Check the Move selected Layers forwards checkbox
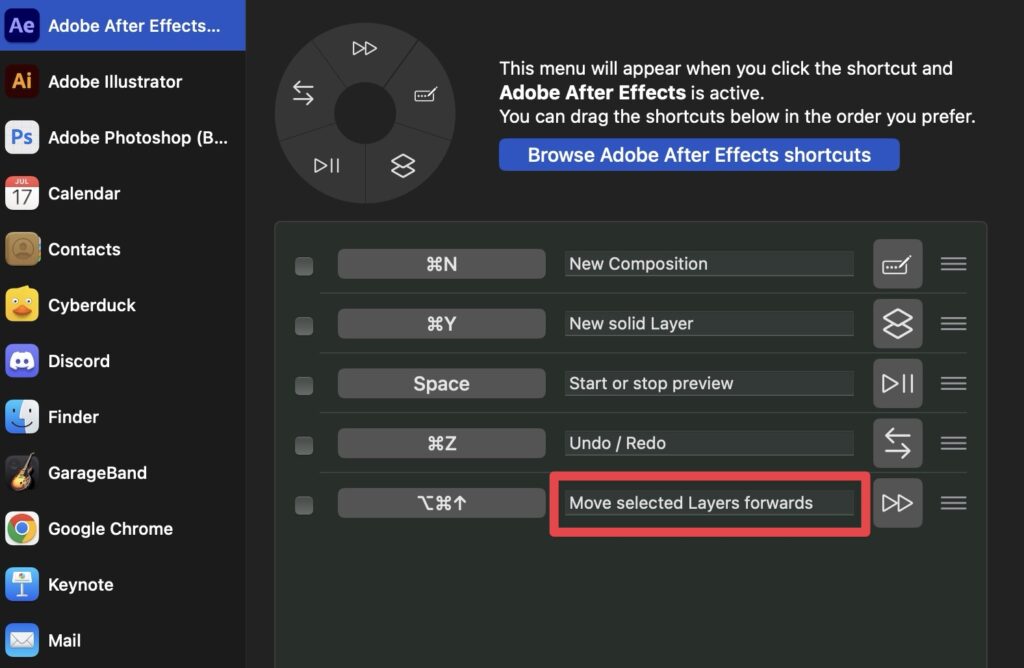 (x=304, y=505)
